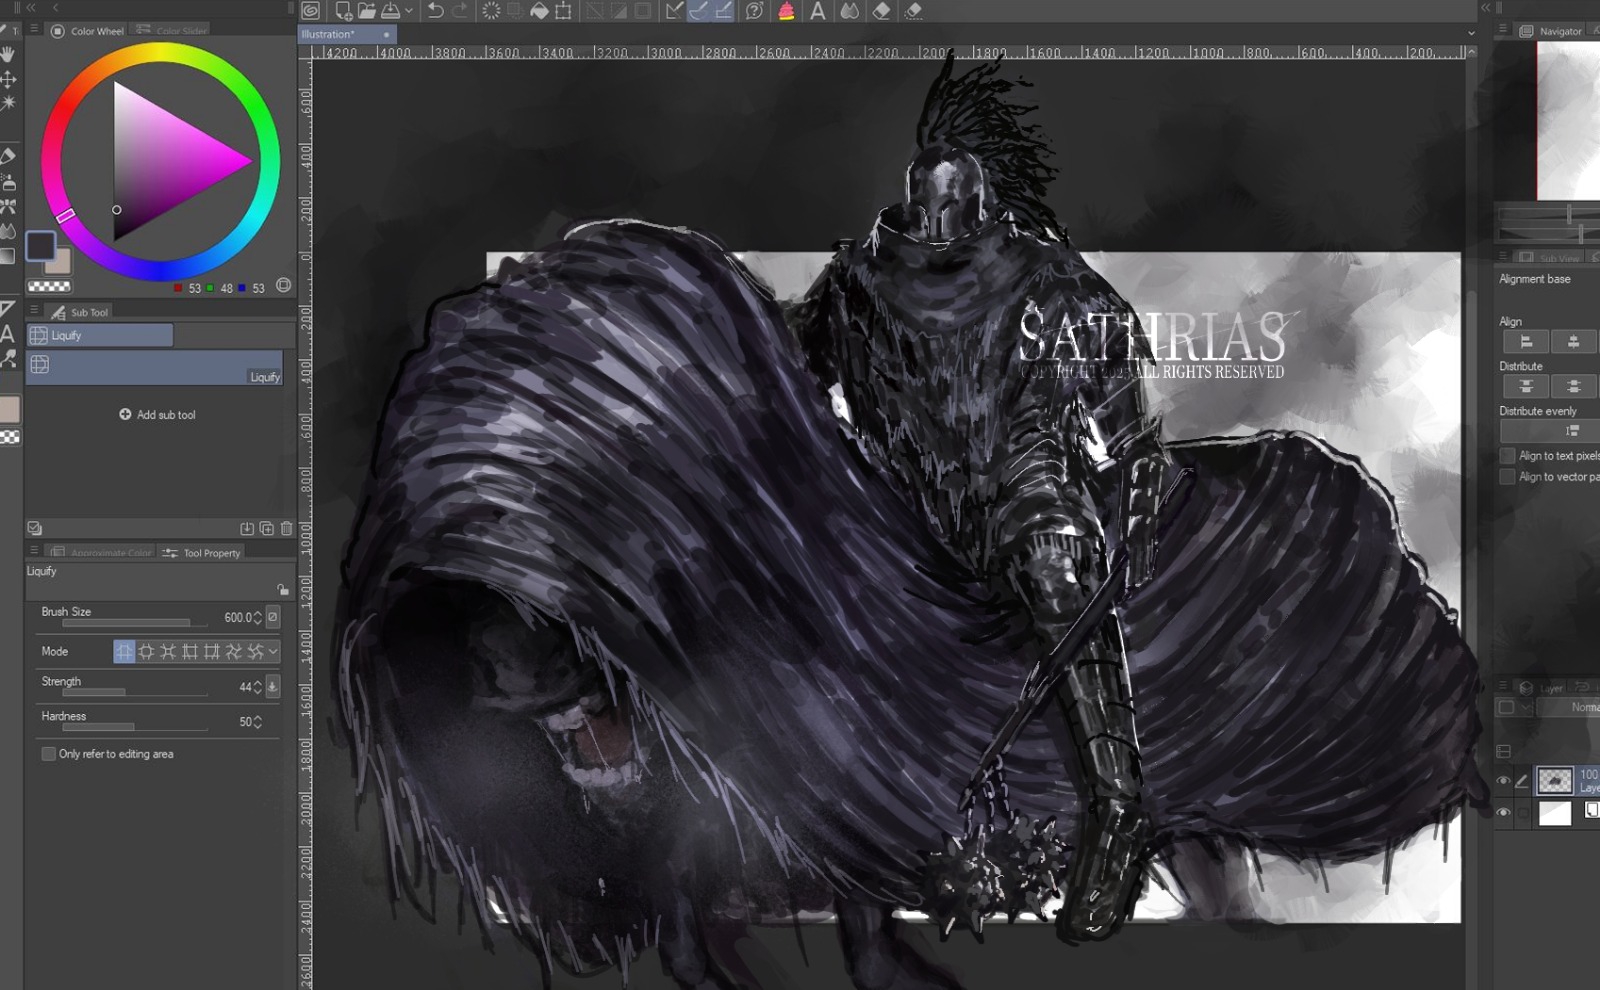Image resolution: width=1600 pixels, height=990 pixels.
Task: Switch to the Tool Property tab
Action: click(x=202, y=553)
